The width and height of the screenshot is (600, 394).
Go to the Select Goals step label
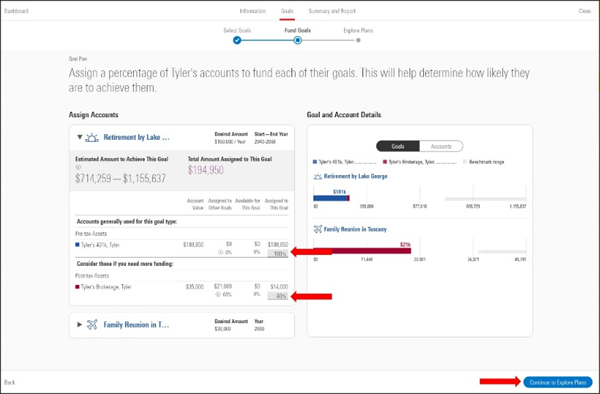click(x=237, y=30)
